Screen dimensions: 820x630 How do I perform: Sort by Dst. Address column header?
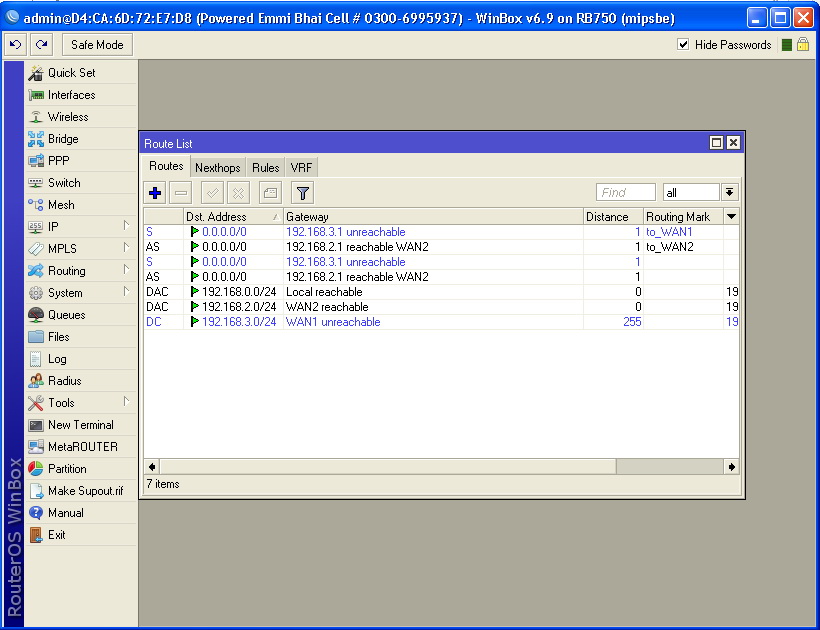pos(233,216)
